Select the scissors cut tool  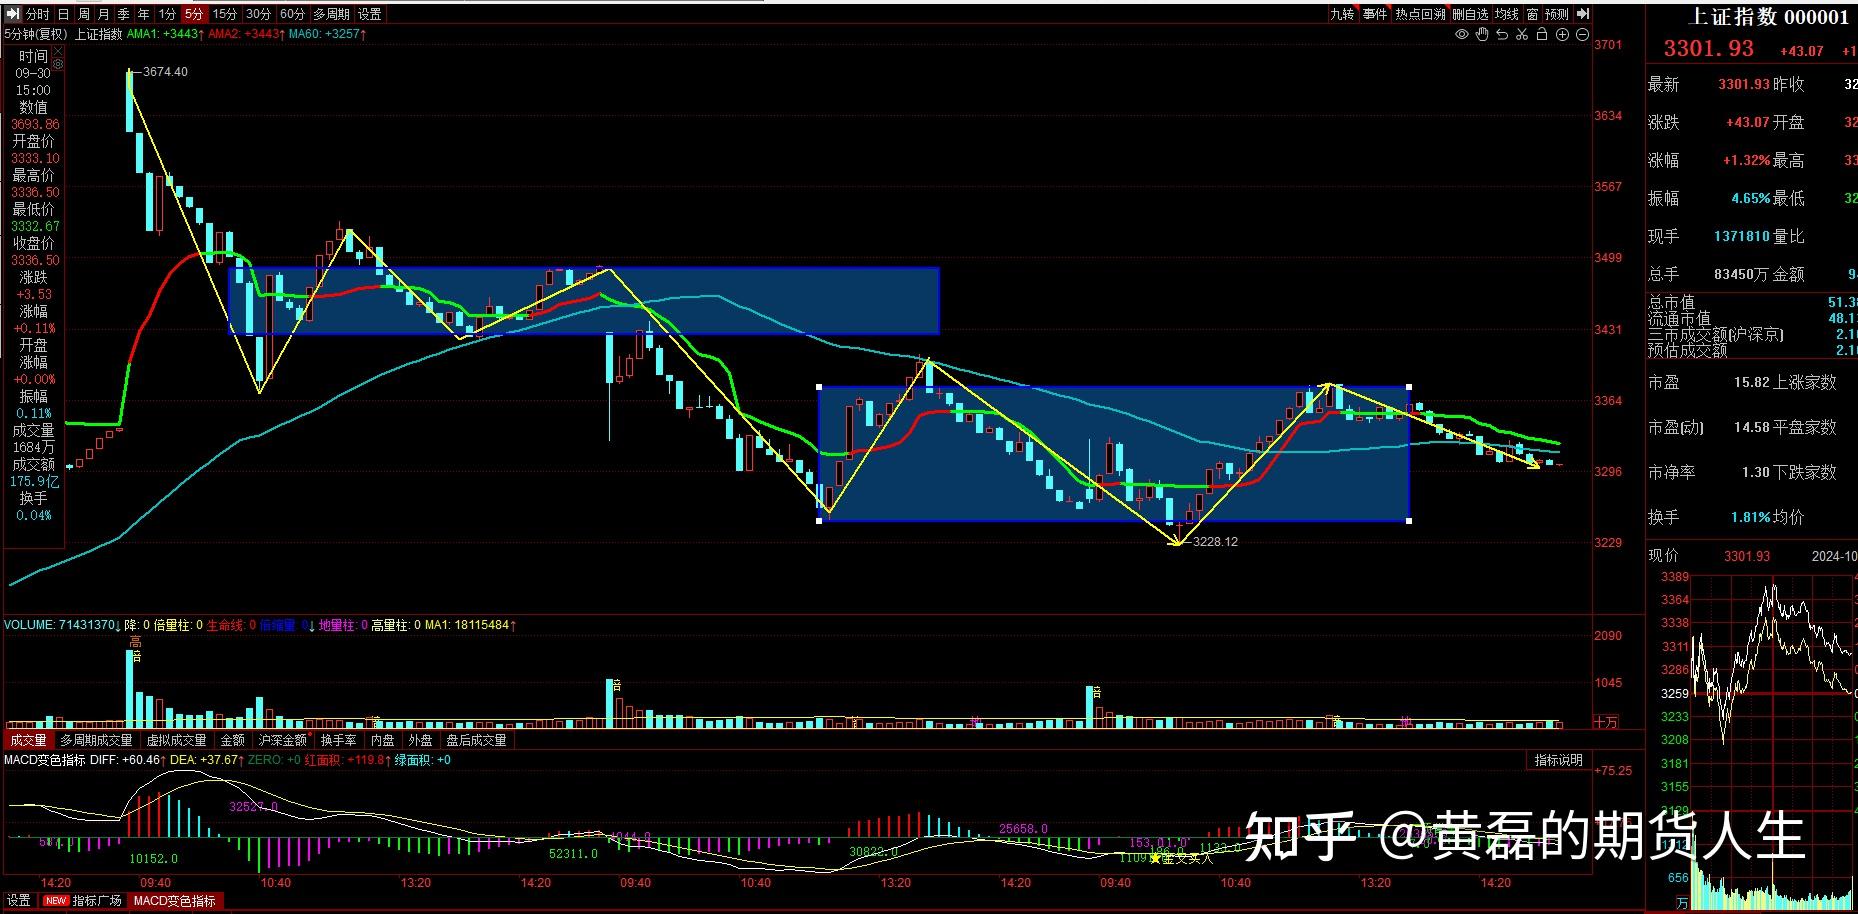pyautogui.click(x=1522, y=35)
